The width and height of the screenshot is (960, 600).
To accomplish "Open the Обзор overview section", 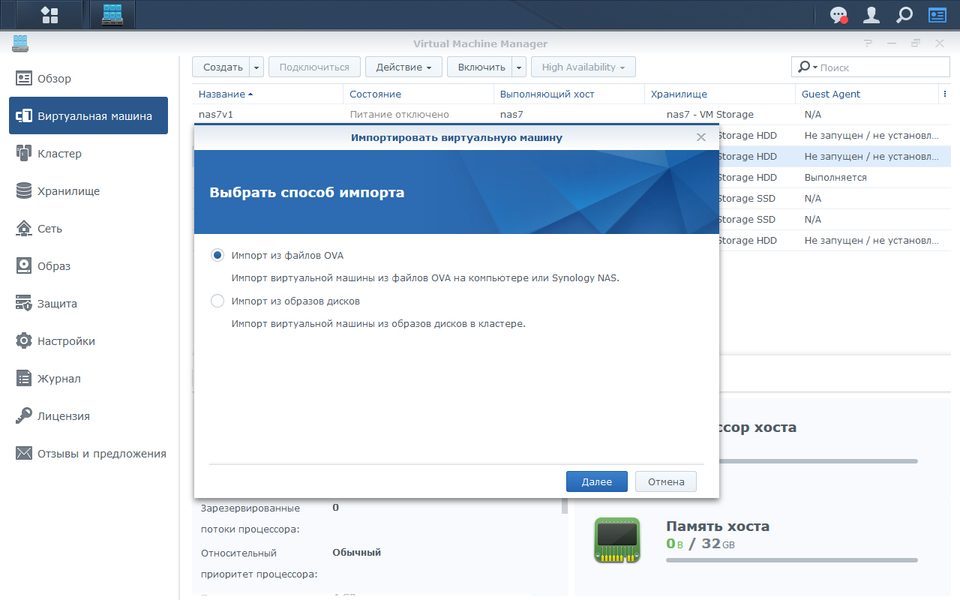I will [89, 78].
